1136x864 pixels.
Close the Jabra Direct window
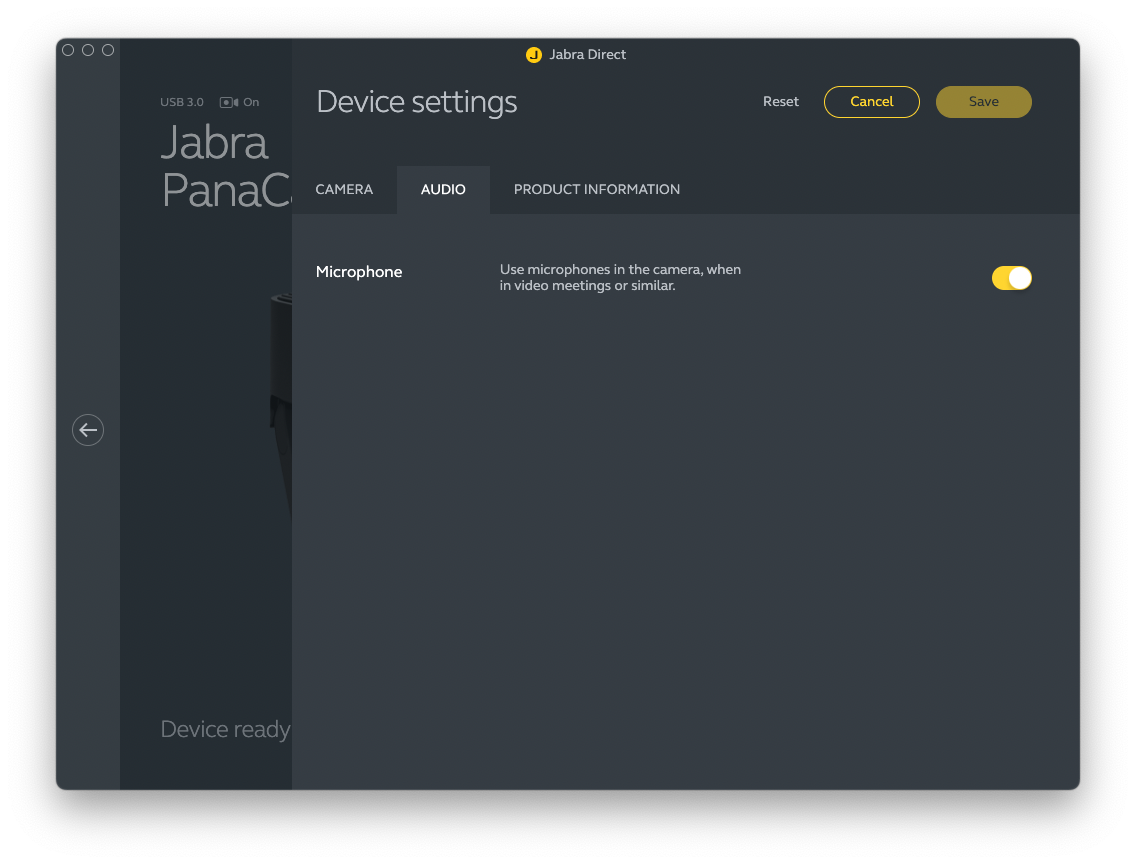tap(68, 50)
